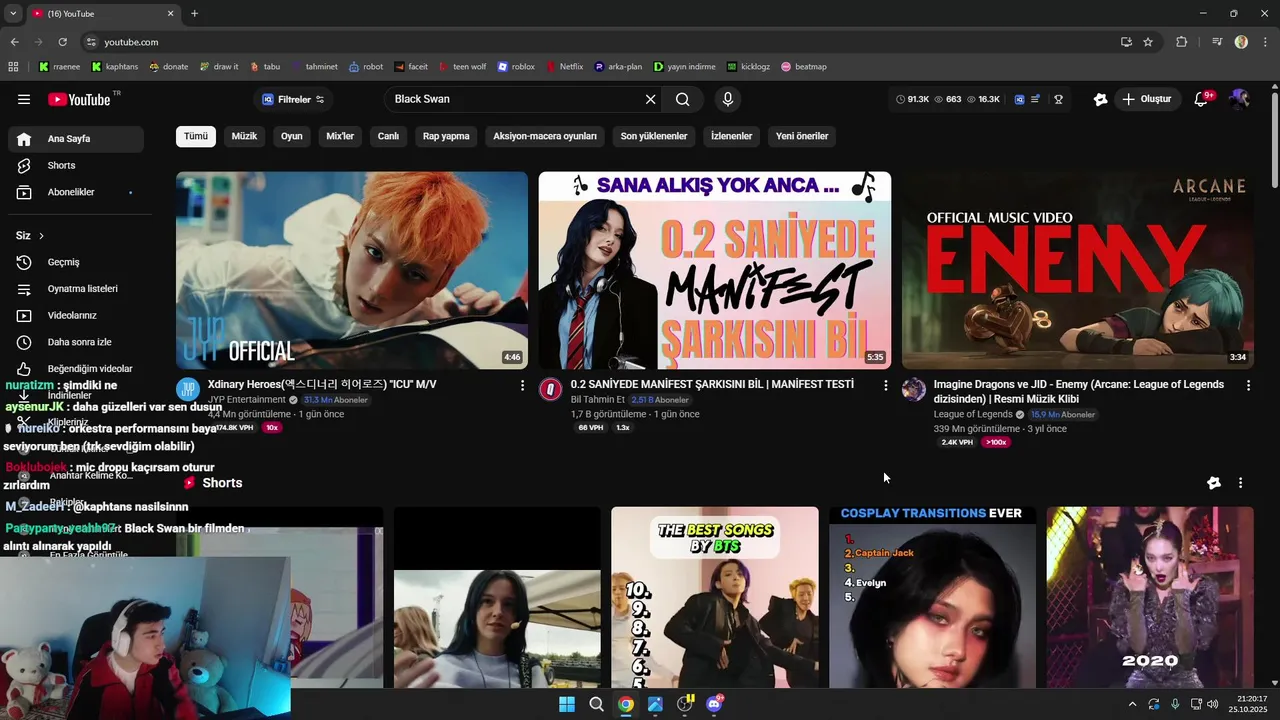Open the Cosplay Transitions Ever short

point(932,597)
